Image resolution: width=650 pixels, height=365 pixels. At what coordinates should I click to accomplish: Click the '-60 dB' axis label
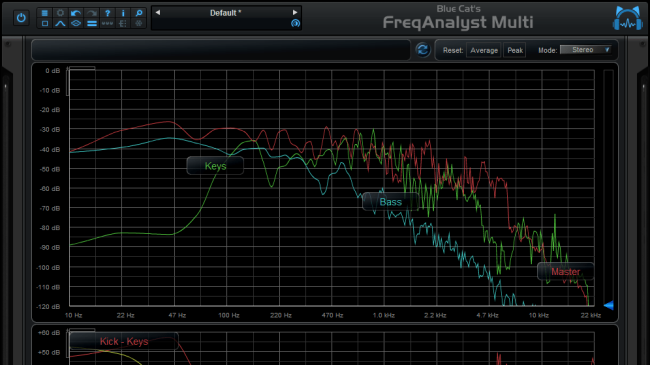50,189
